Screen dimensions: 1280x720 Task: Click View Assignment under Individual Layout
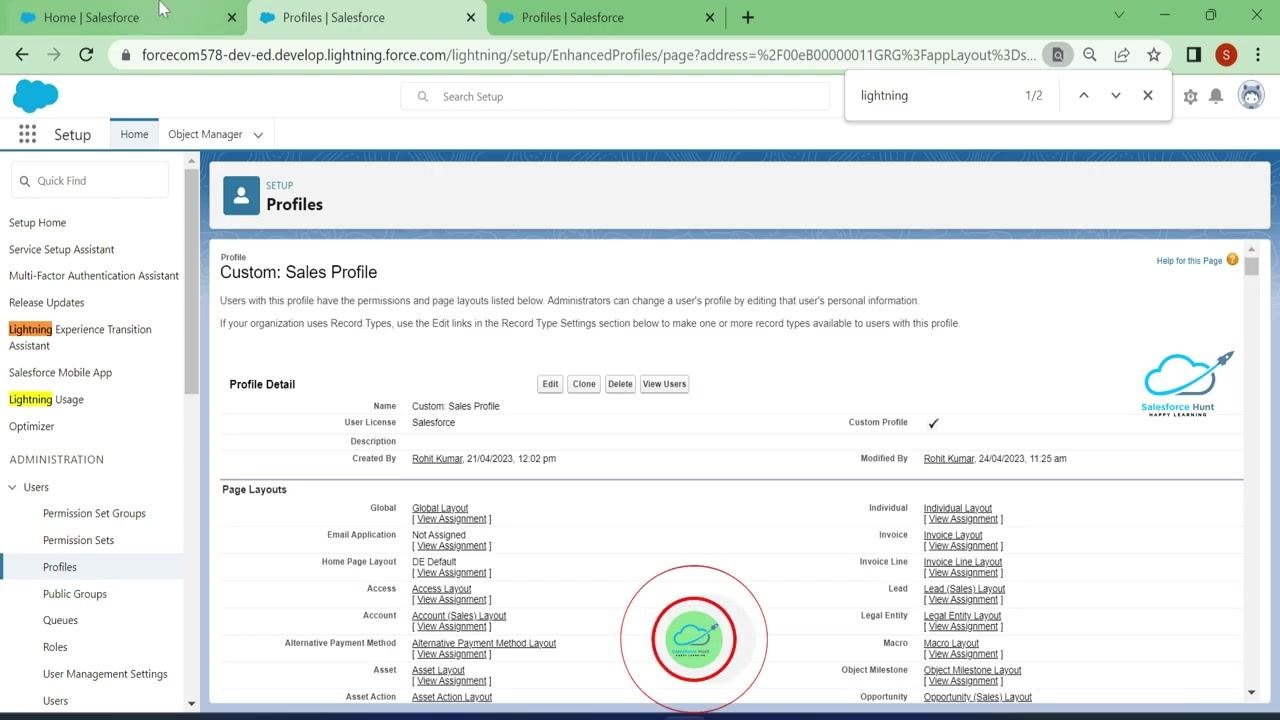click(963, 519)
